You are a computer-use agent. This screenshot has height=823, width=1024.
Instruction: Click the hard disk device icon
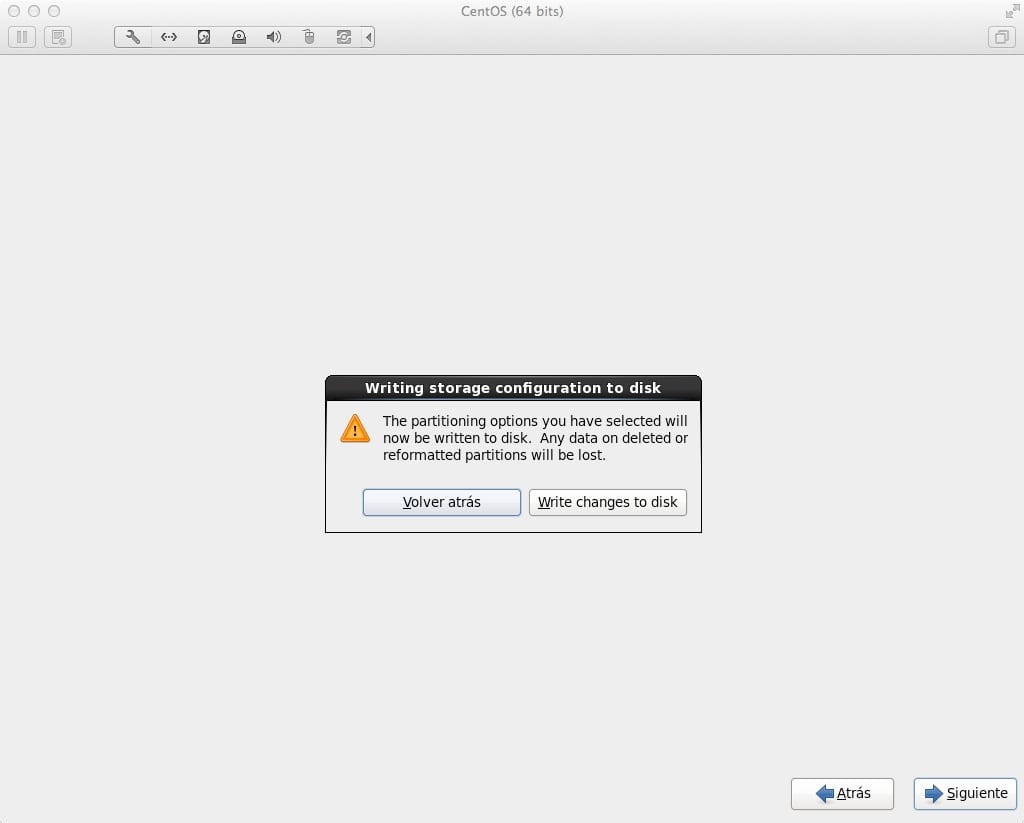pyautogui.click(x=204, y=37)
